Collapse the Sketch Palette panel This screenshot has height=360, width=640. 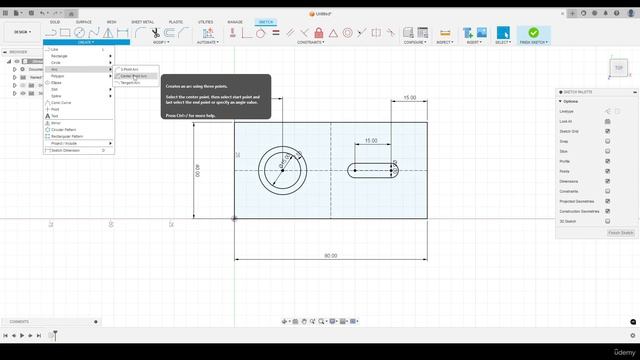click(x=635, y=92)
